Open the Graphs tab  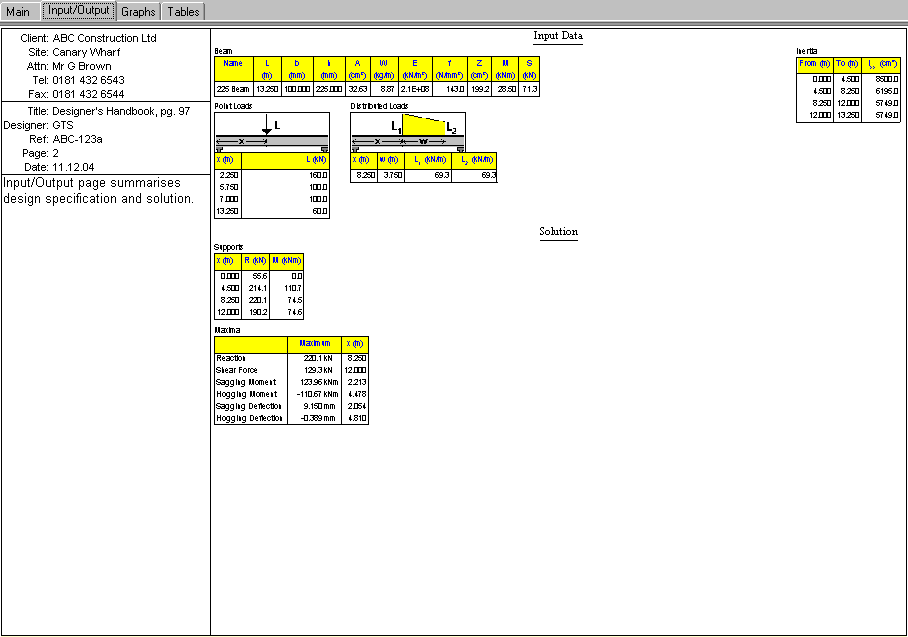[138, 12]
